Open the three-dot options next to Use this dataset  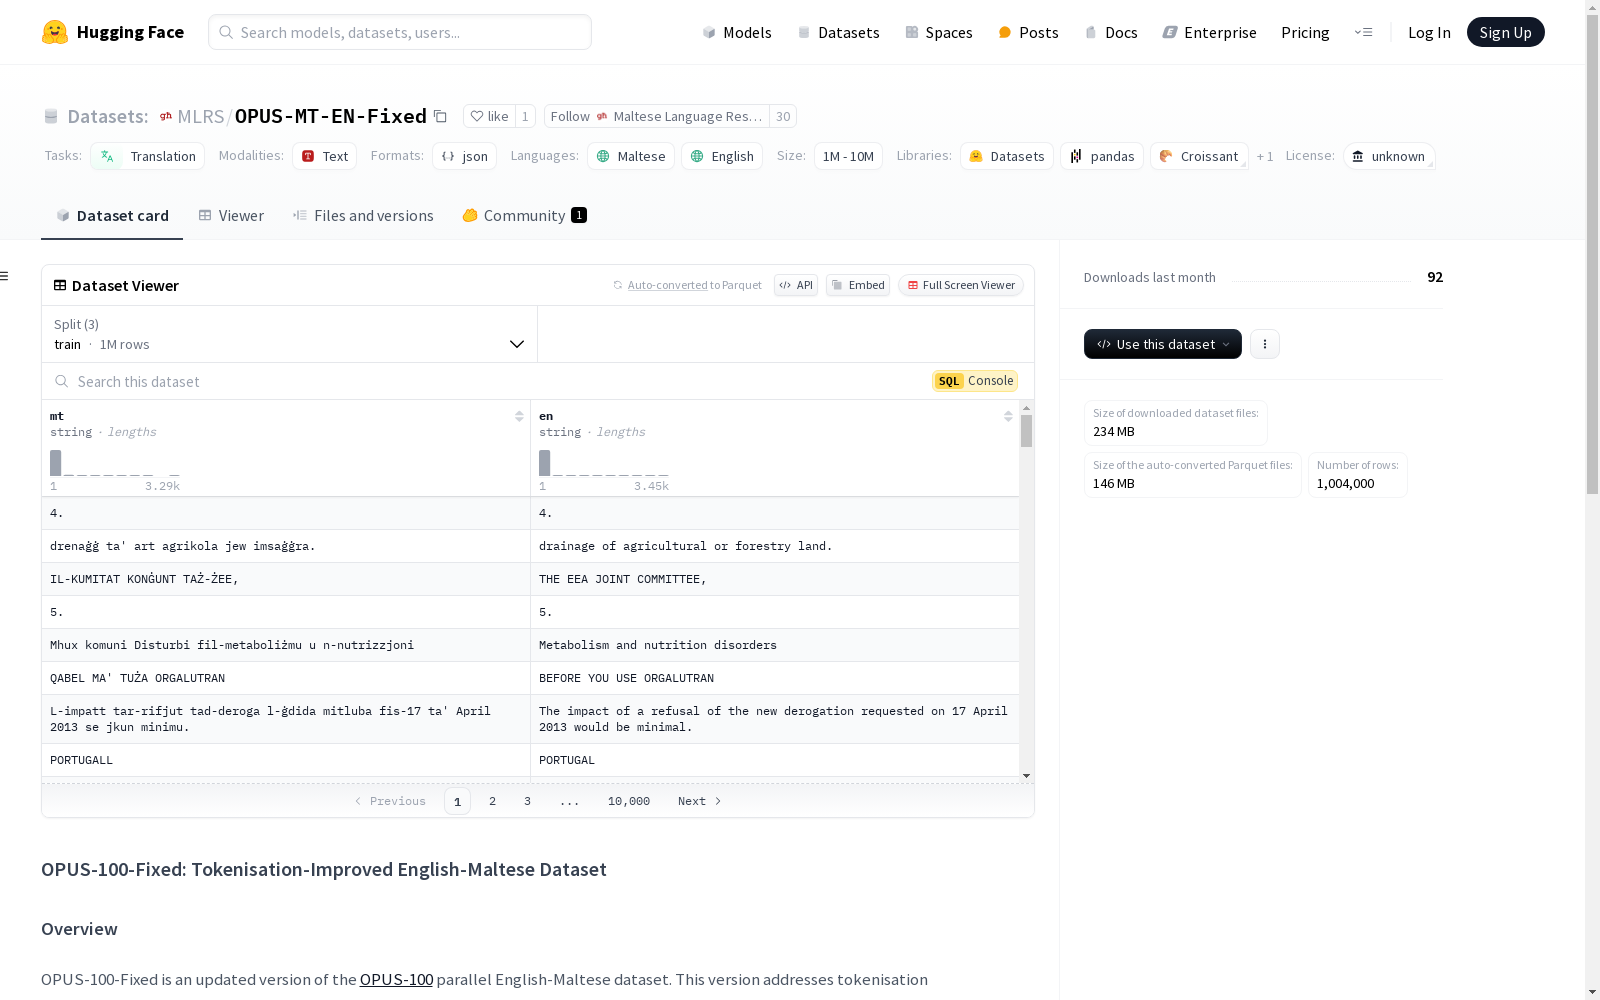(x=1265, y=344)
